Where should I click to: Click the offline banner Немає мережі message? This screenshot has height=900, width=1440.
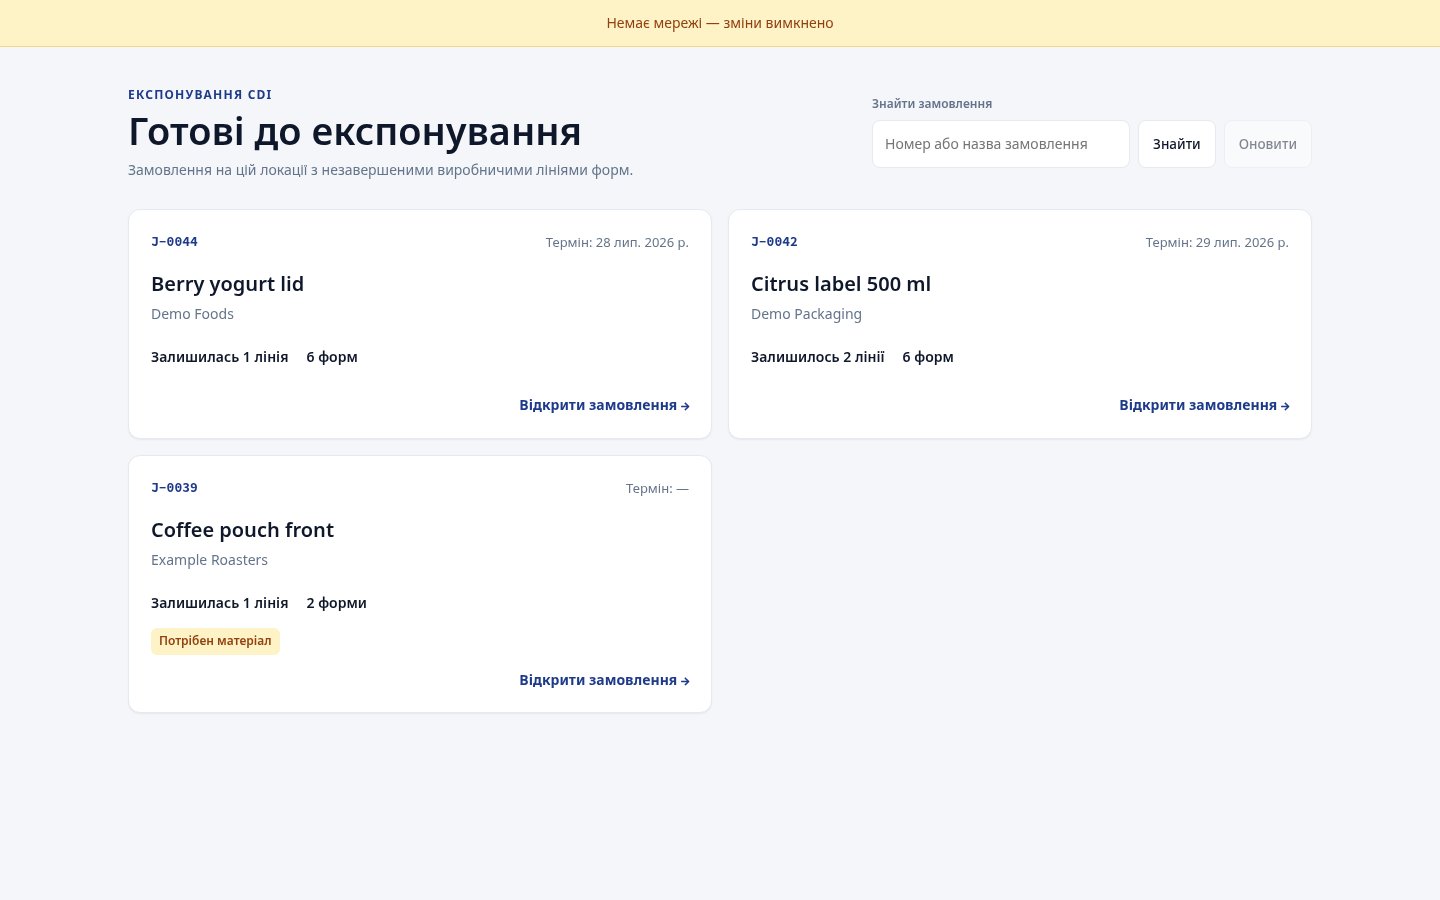click(x=720, y=23)
